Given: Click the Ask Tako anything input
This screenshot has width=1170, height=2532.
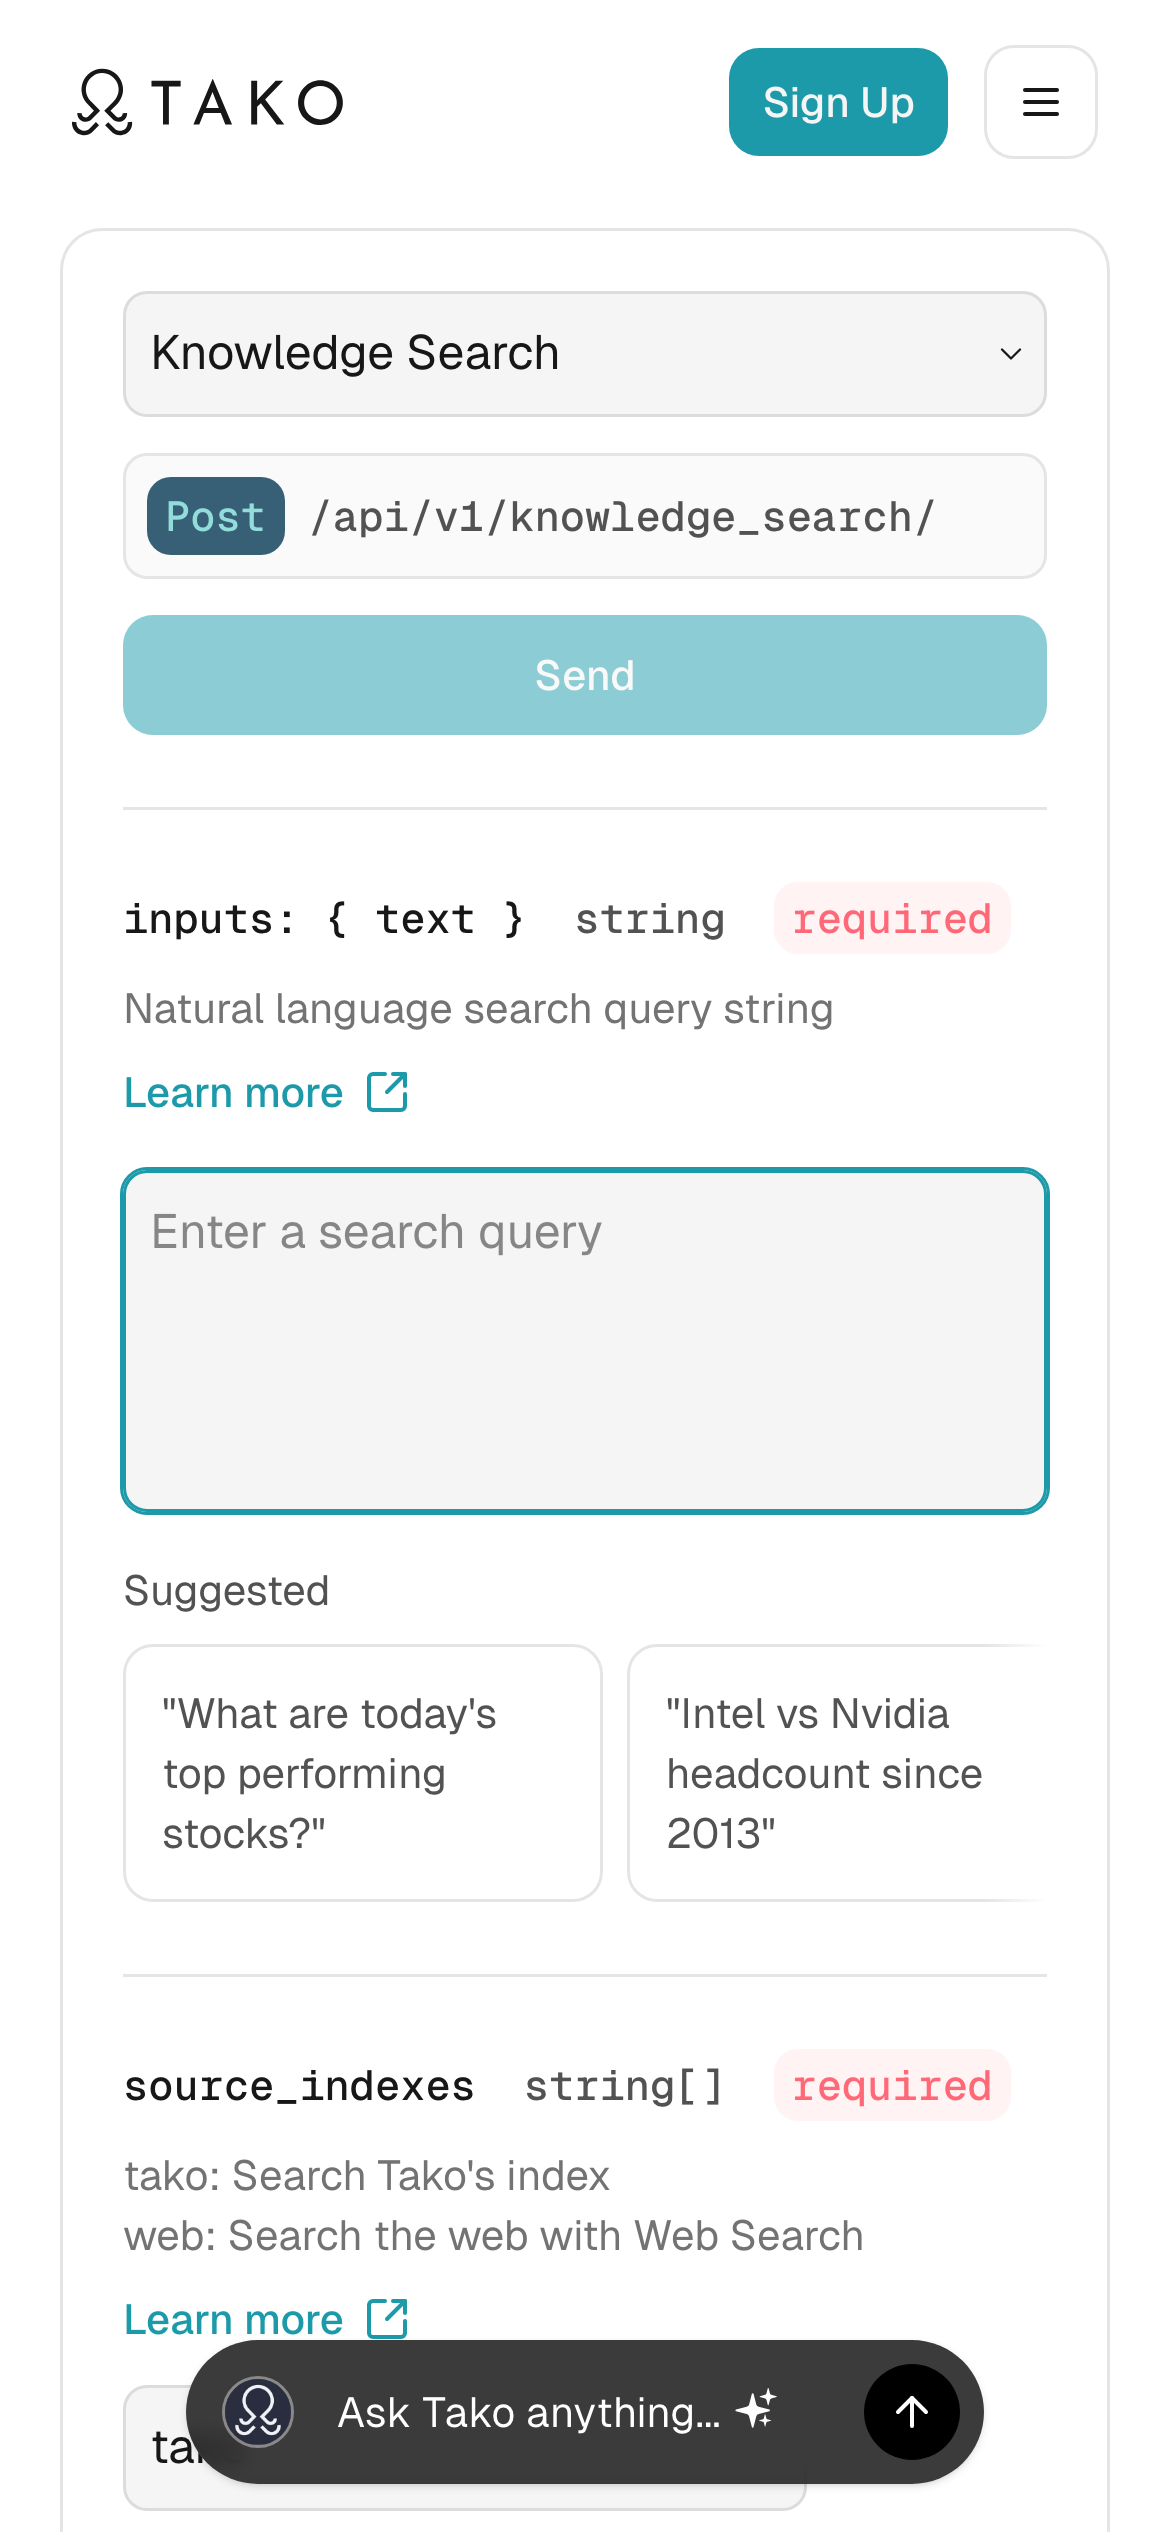Looking at the screenshot, I should (528, 2412).
